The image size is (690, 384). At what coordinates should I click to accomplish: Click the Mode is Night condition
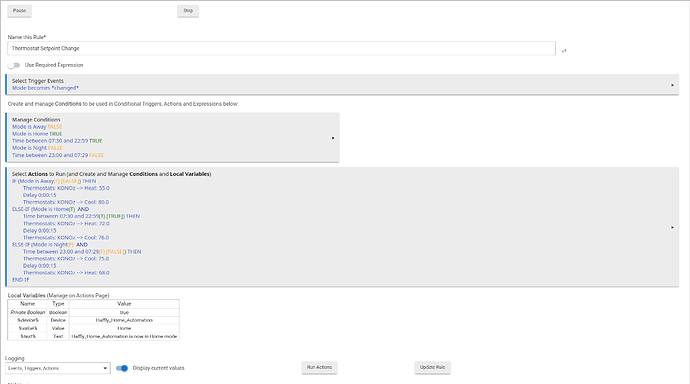pos(37,148)
